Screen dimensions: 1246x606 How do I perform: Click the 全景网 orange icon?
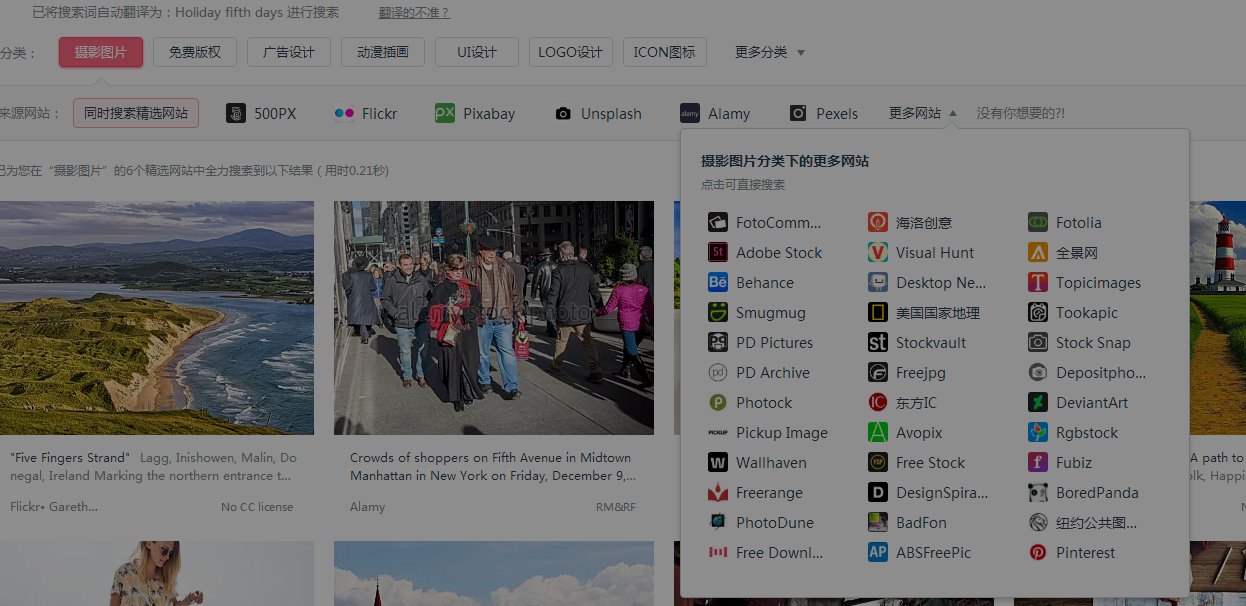pyautogui.click(x=1037, y=252)
